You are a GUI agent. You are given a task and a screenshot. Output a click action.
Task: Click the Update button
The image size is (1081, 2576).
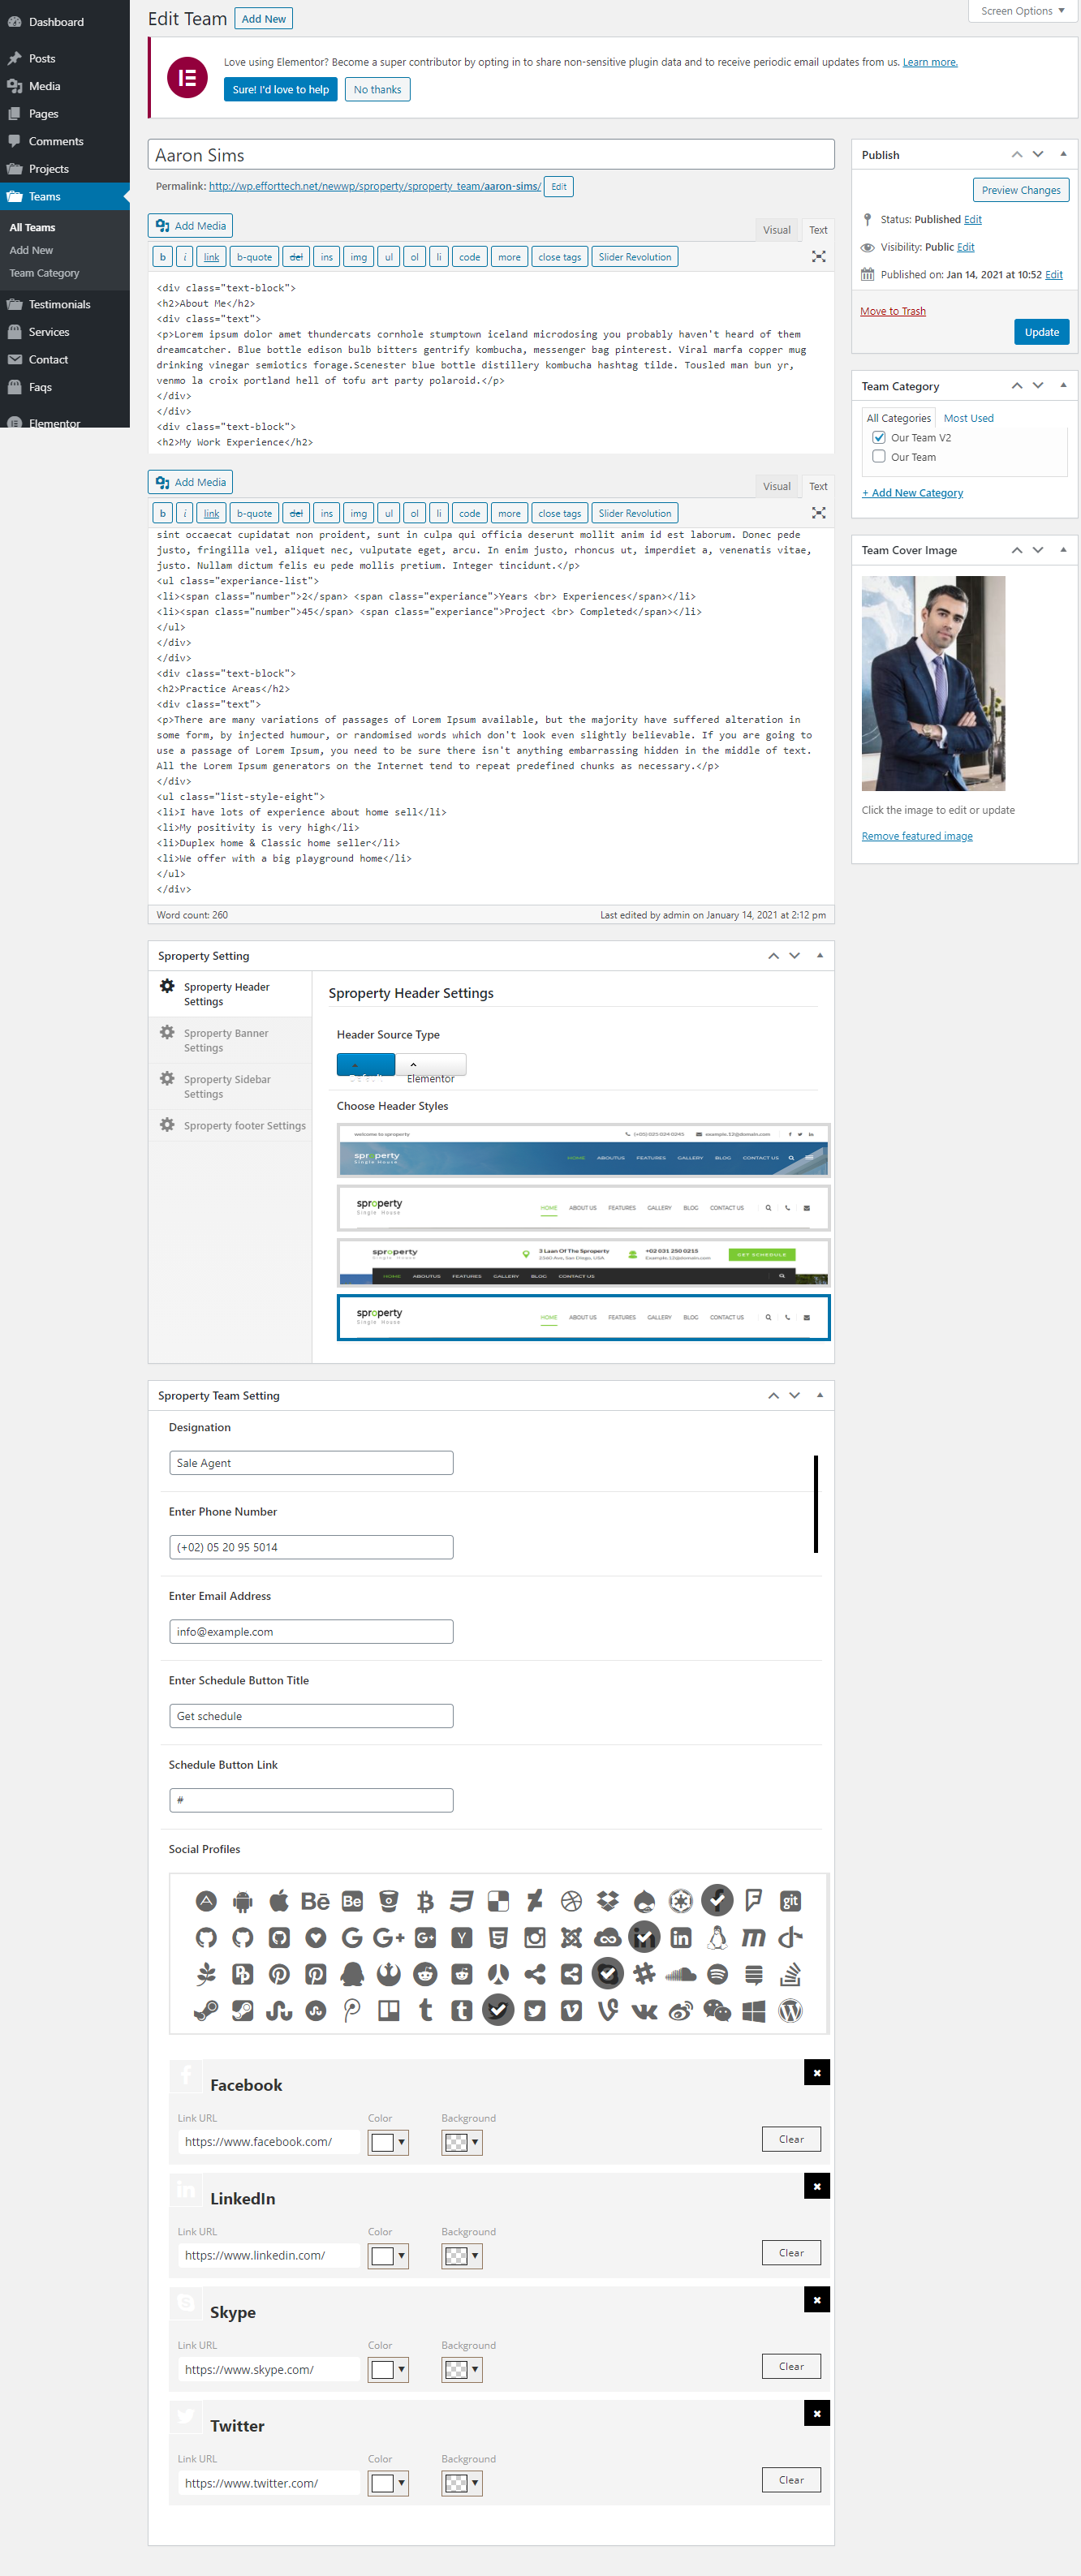(1041, 332)
